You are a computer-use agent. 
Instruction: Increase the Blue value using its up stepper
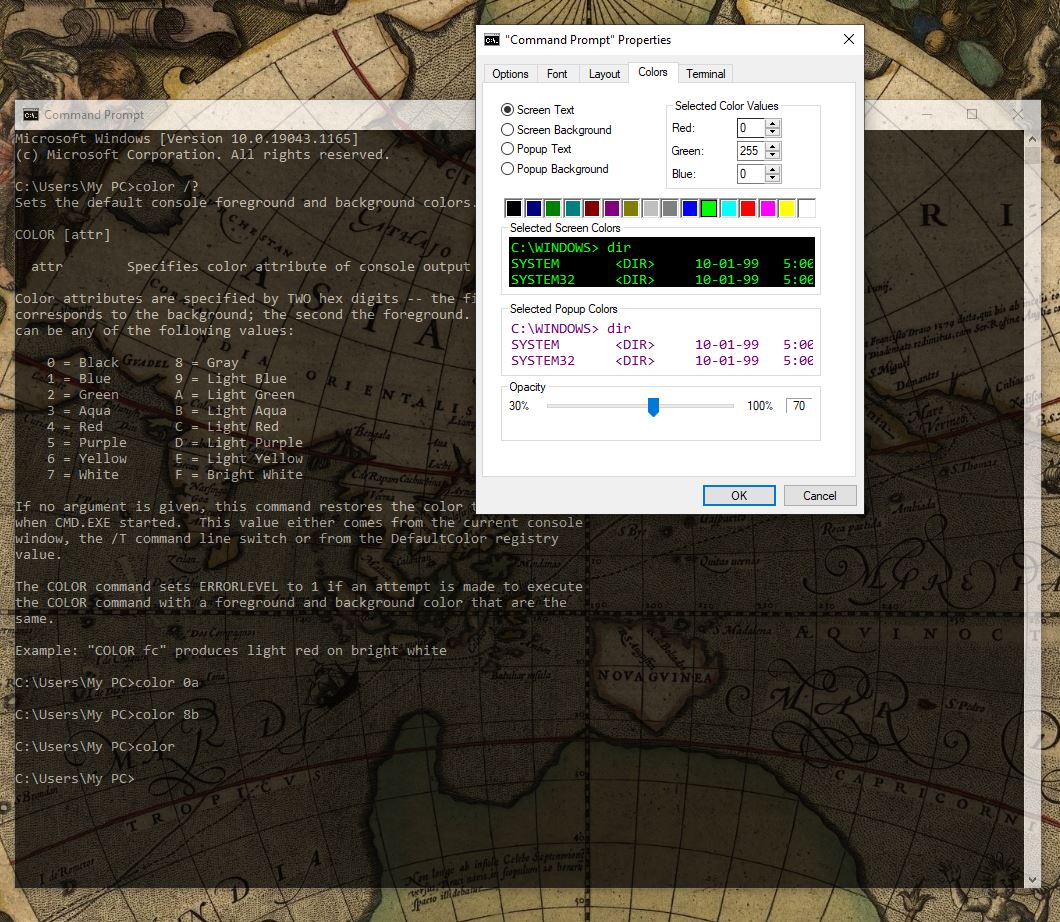772,169
